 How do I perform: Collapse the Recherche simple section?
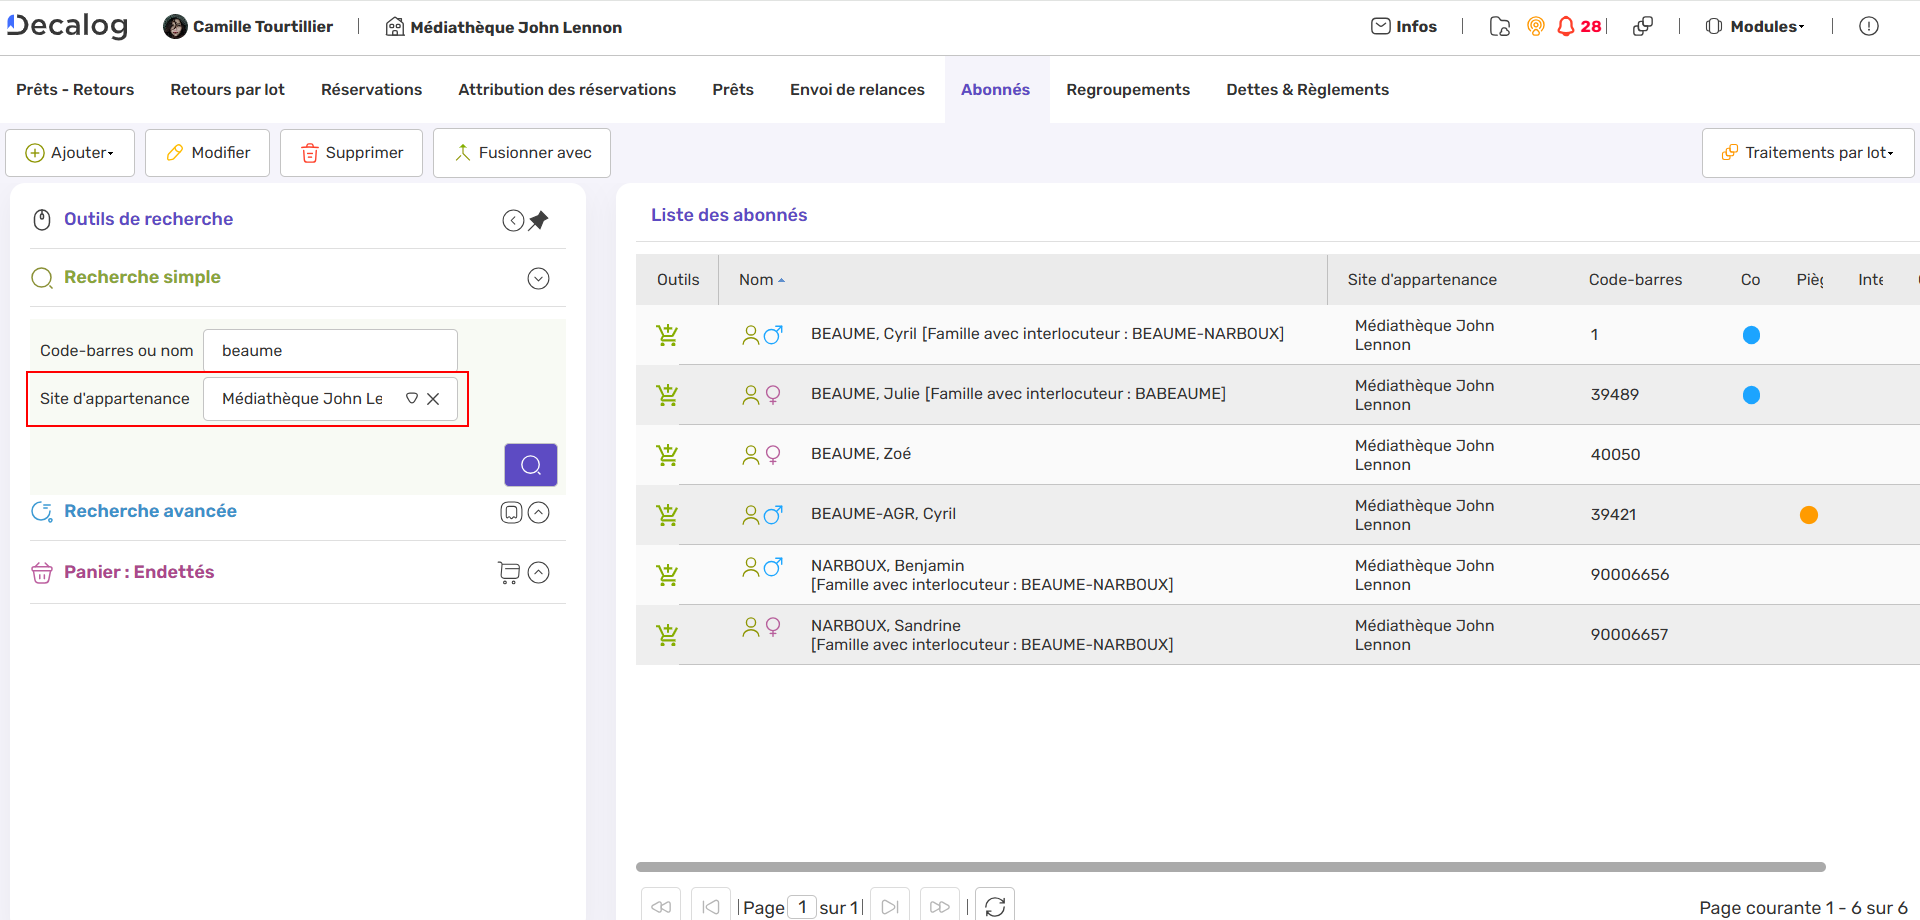538,279
